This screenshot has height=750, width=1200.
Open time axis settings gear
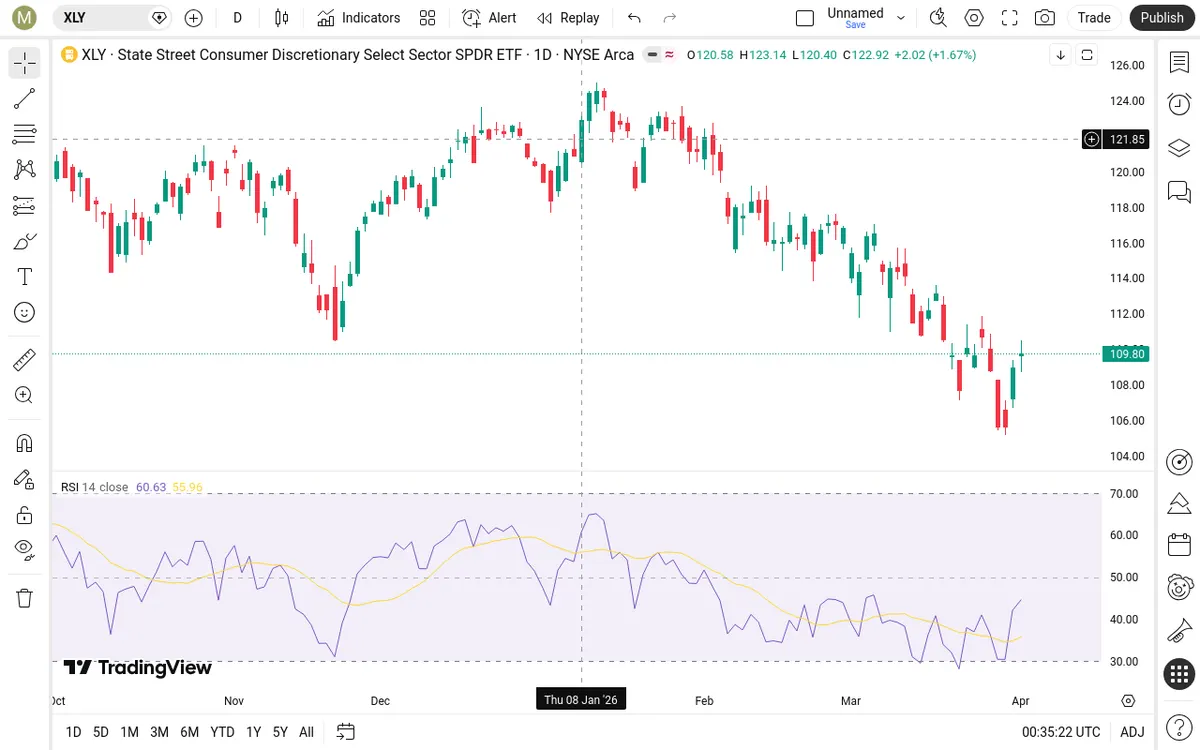click(1128, 701)
